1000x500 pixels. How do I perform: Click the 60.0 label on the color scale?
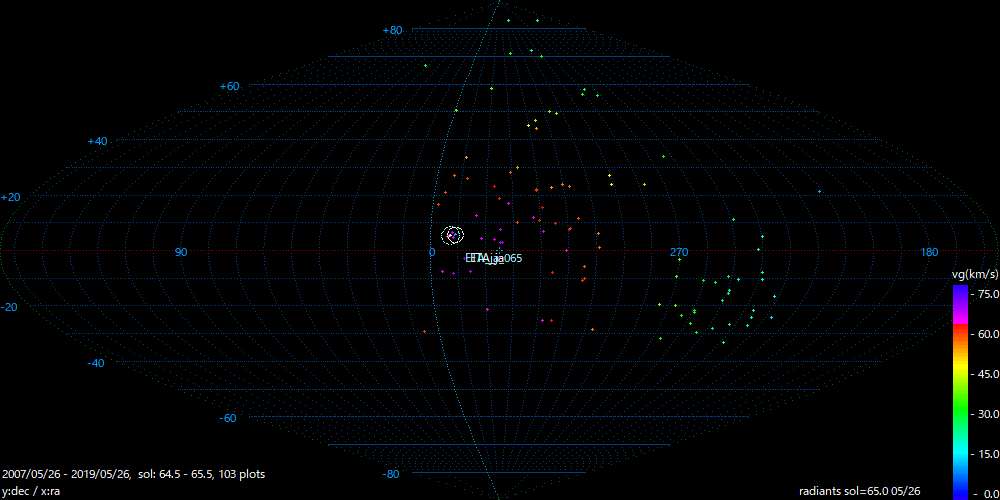[988, 334]
